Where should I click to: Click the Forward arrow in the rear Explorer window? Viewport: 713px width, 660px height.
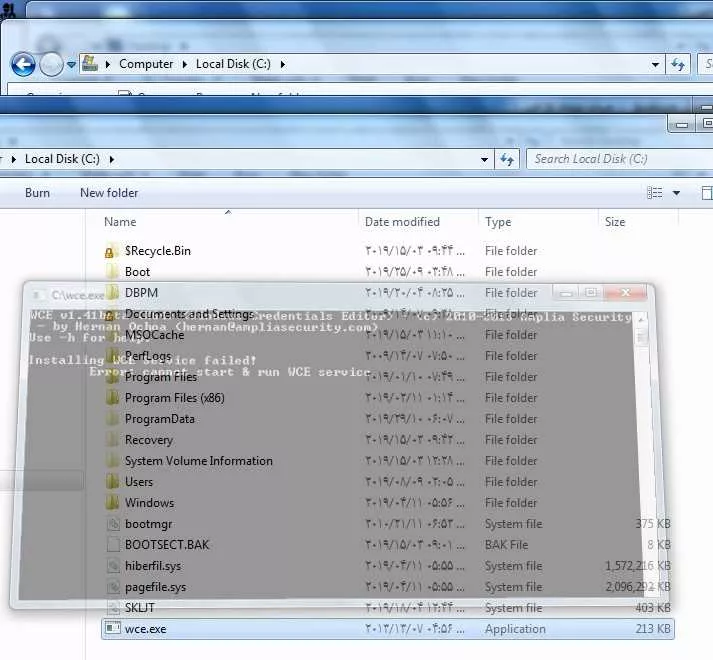click(x=51, y=64)
